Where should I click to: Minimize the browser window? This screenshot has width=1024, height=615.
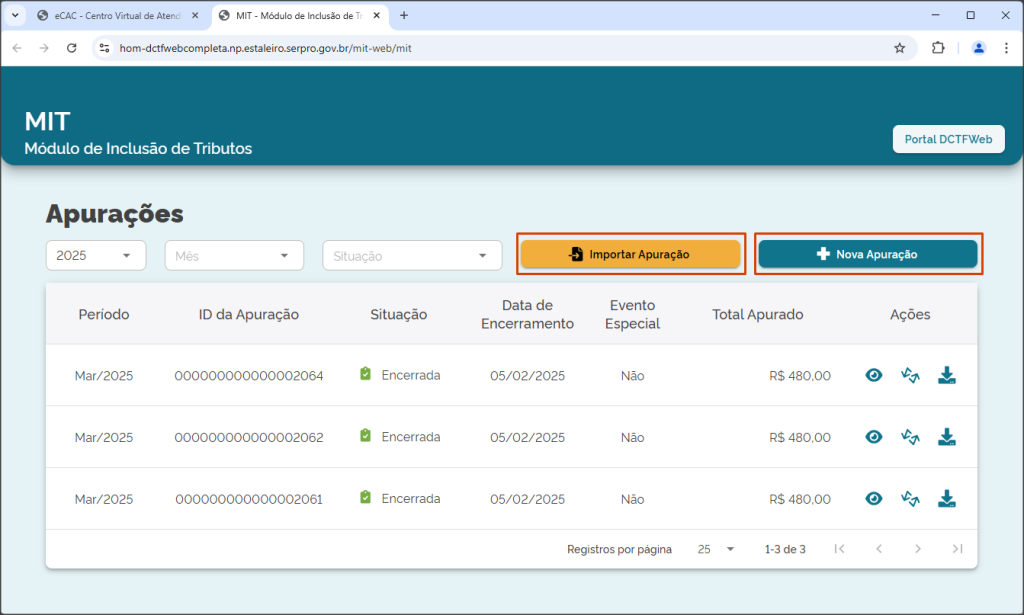[935, 15]
